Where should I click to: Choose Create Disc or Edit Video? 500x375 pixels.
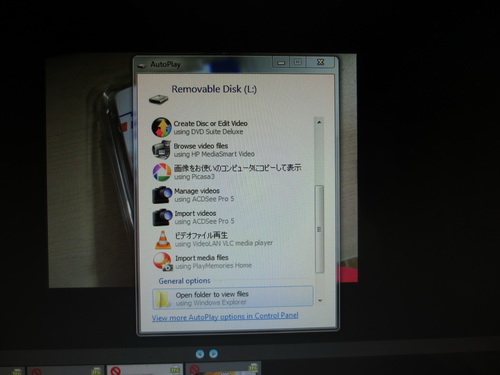click(233, 127)
